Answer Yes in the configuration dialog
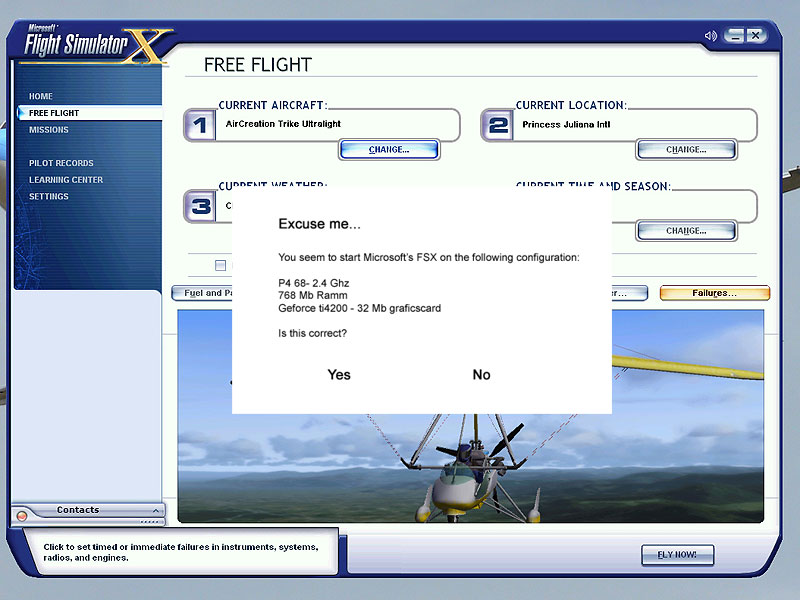This screenshot has height=600, width=800. (x=339, y=374)
